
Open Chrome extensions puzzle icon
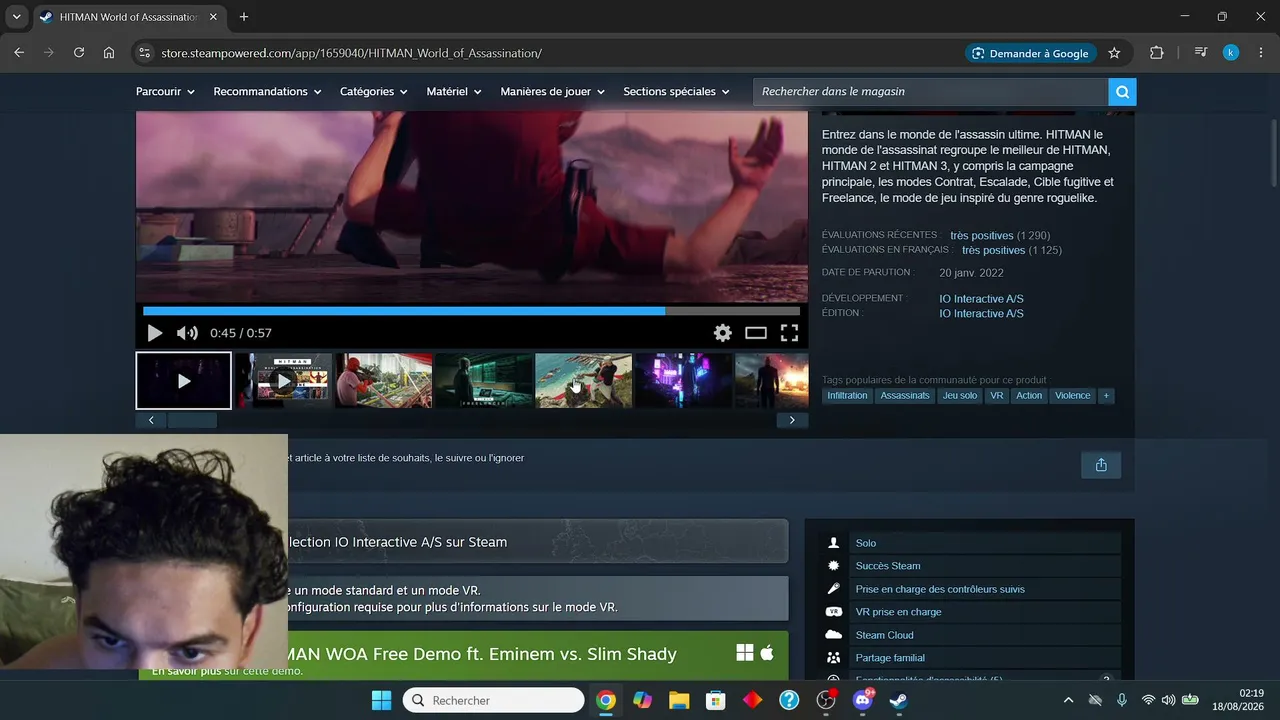coord(1157,53)
